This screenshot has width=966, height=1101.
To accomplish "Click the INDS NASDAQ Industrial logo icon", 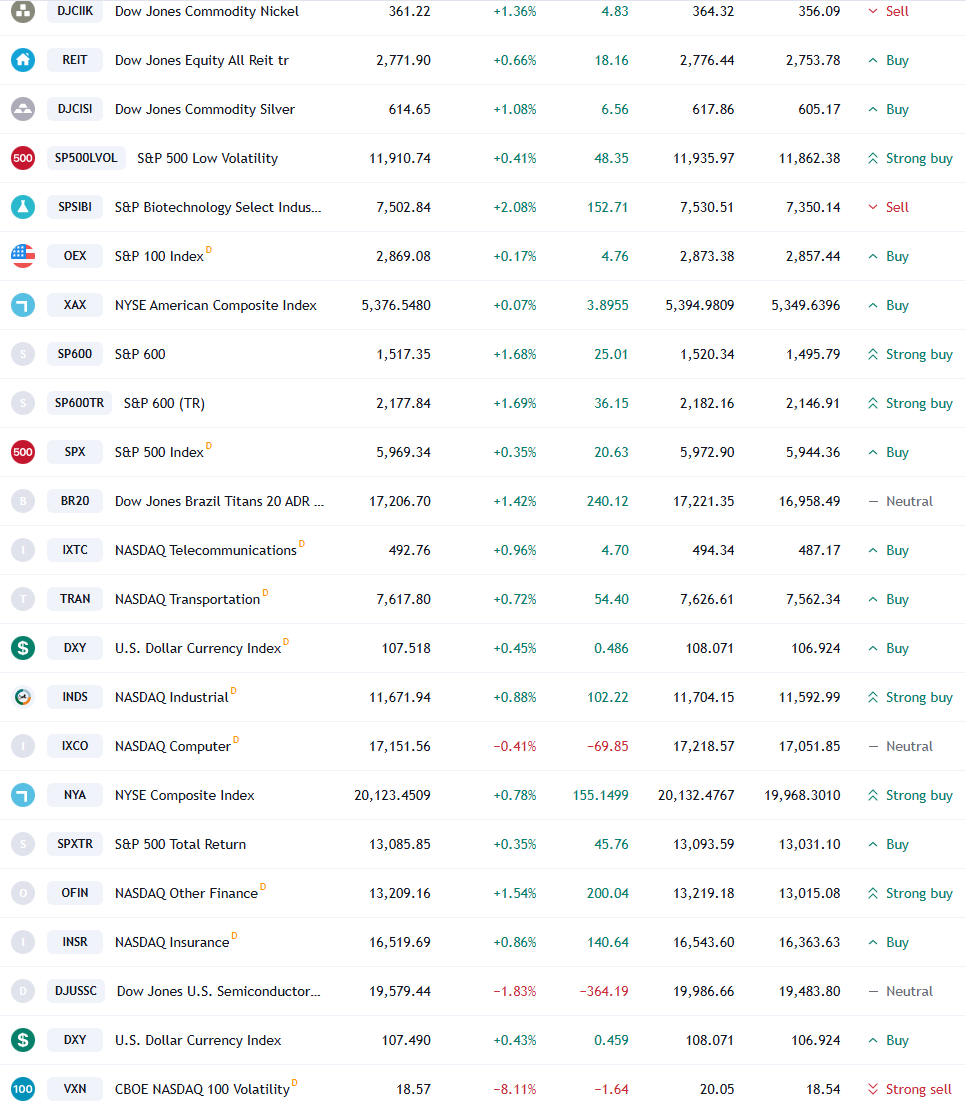I will [23, 697].
